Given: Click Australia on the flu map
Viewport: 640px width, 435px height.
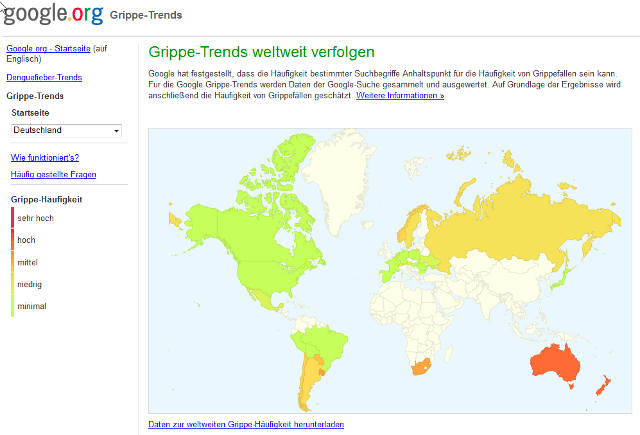Looking at the screenshot, I should tap(553, 364).
